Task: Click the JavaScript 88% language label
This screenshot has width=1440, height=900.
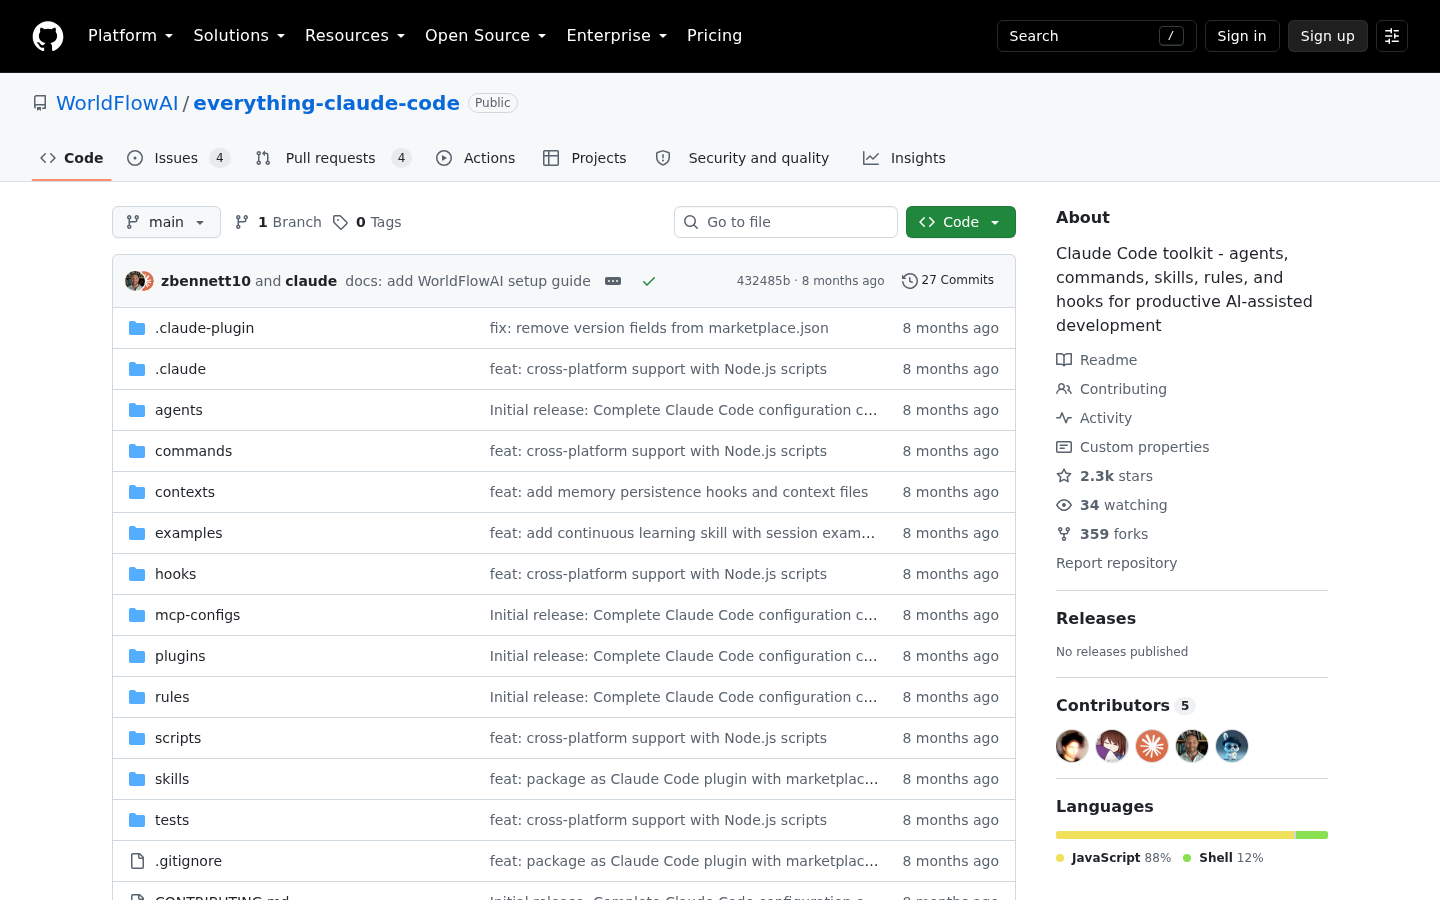Action: point(1114,858)
